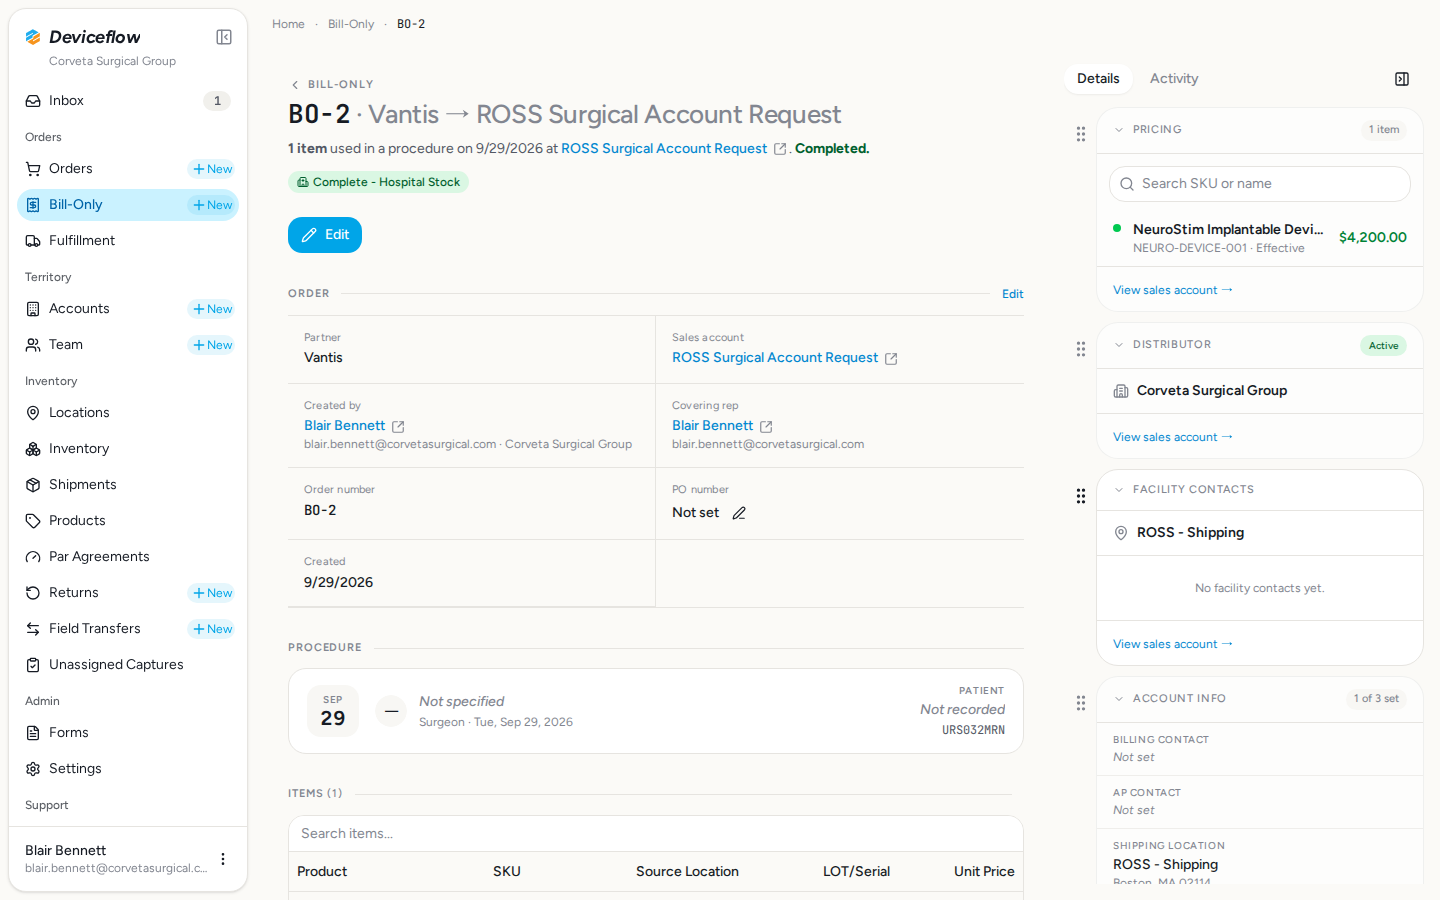Edit PO number pencil icon
This screenshot has height=900, width=1440.
(739, 513)
